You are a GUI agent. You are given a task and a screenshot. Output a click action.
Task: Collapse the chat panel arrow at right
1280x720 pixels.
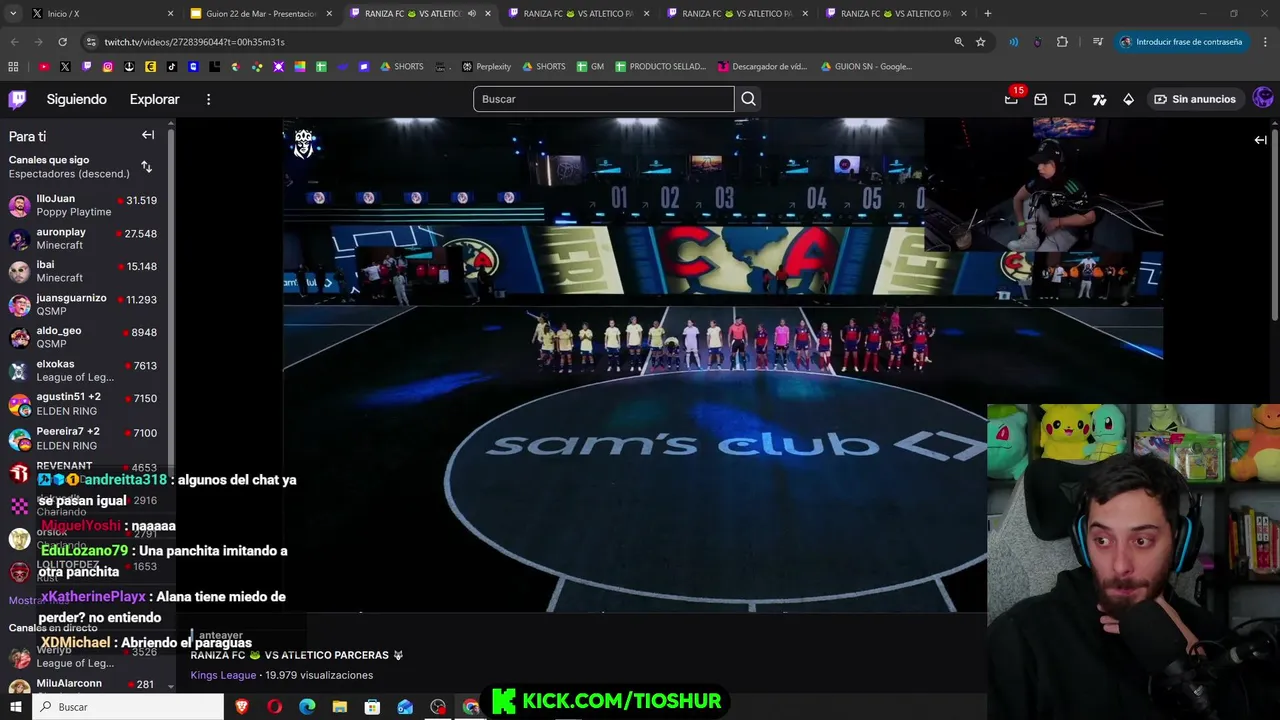[x=1260, y=140]
